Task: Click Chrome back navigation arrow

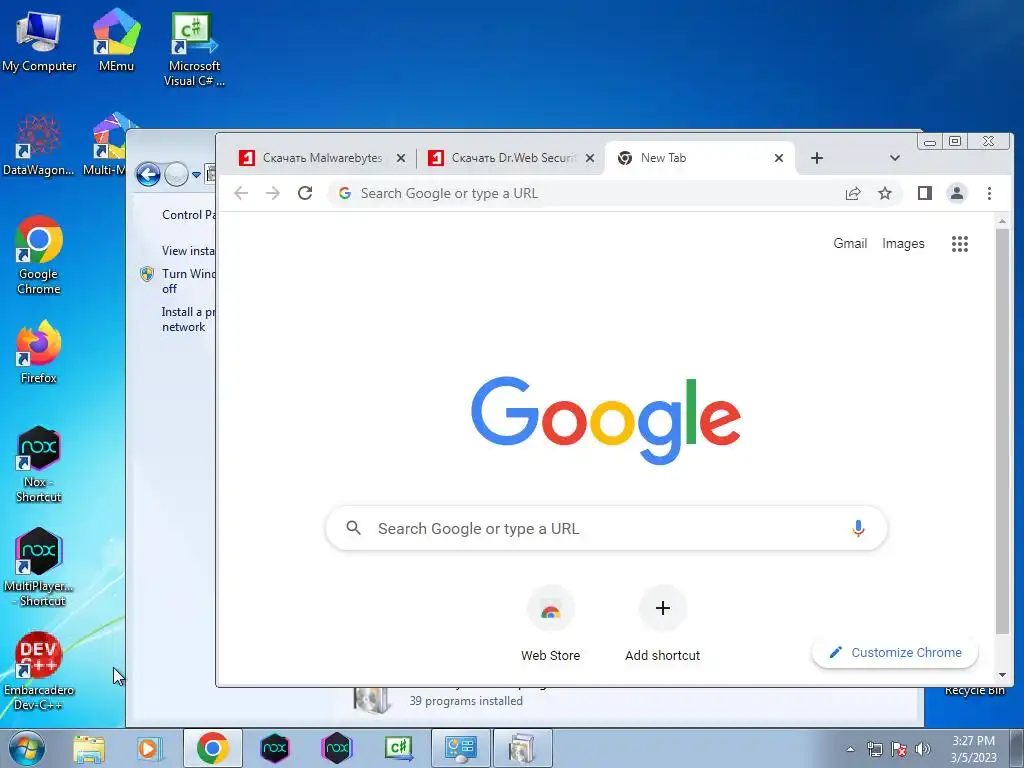Action: pyautogui.click(x=241, y=193)
